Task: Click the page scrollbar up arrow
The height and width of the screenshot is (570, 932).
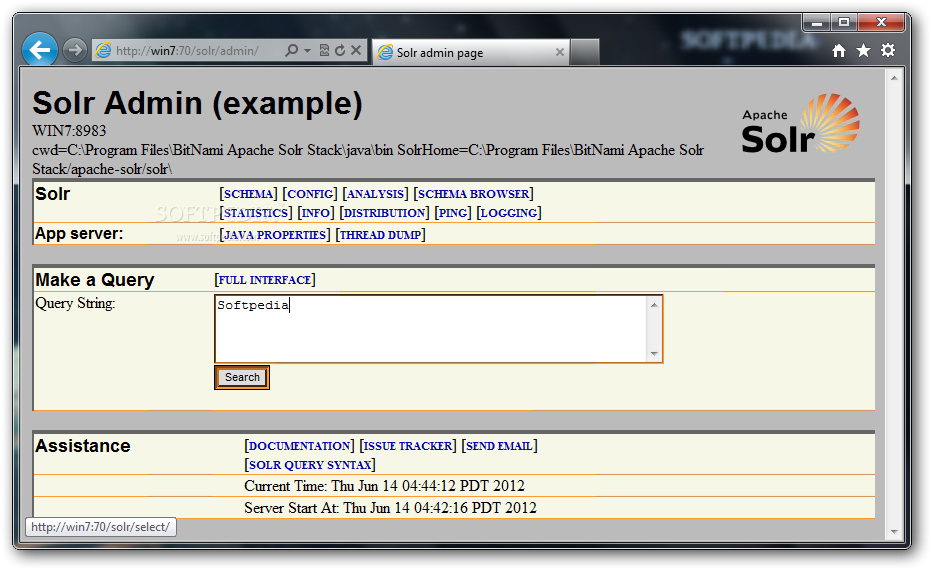Action: 894,78
